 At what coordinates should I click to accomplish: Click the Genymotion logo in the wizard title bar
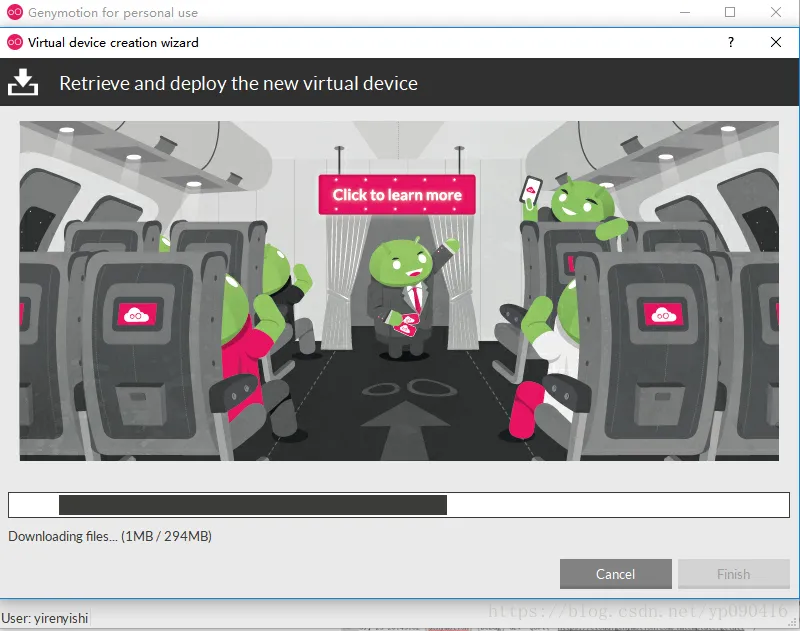(x=15, y=42)
